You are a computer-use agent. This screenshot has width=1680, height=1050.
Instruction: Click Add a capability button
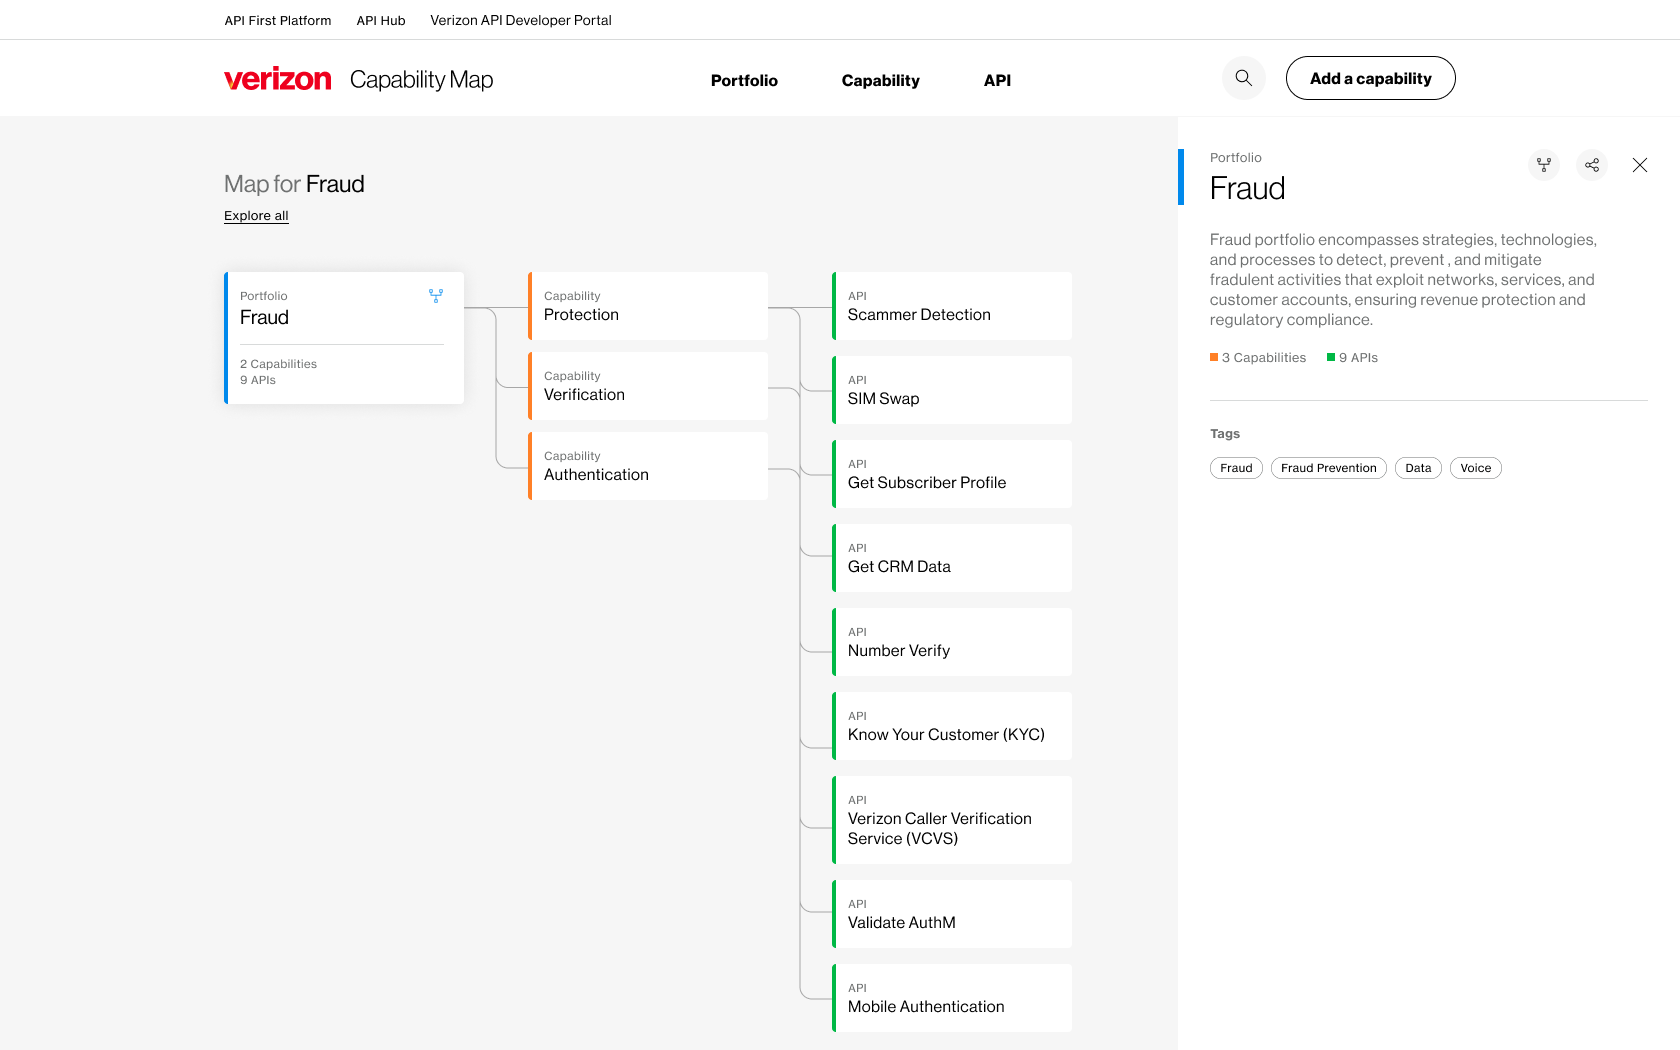[1370, 78]
